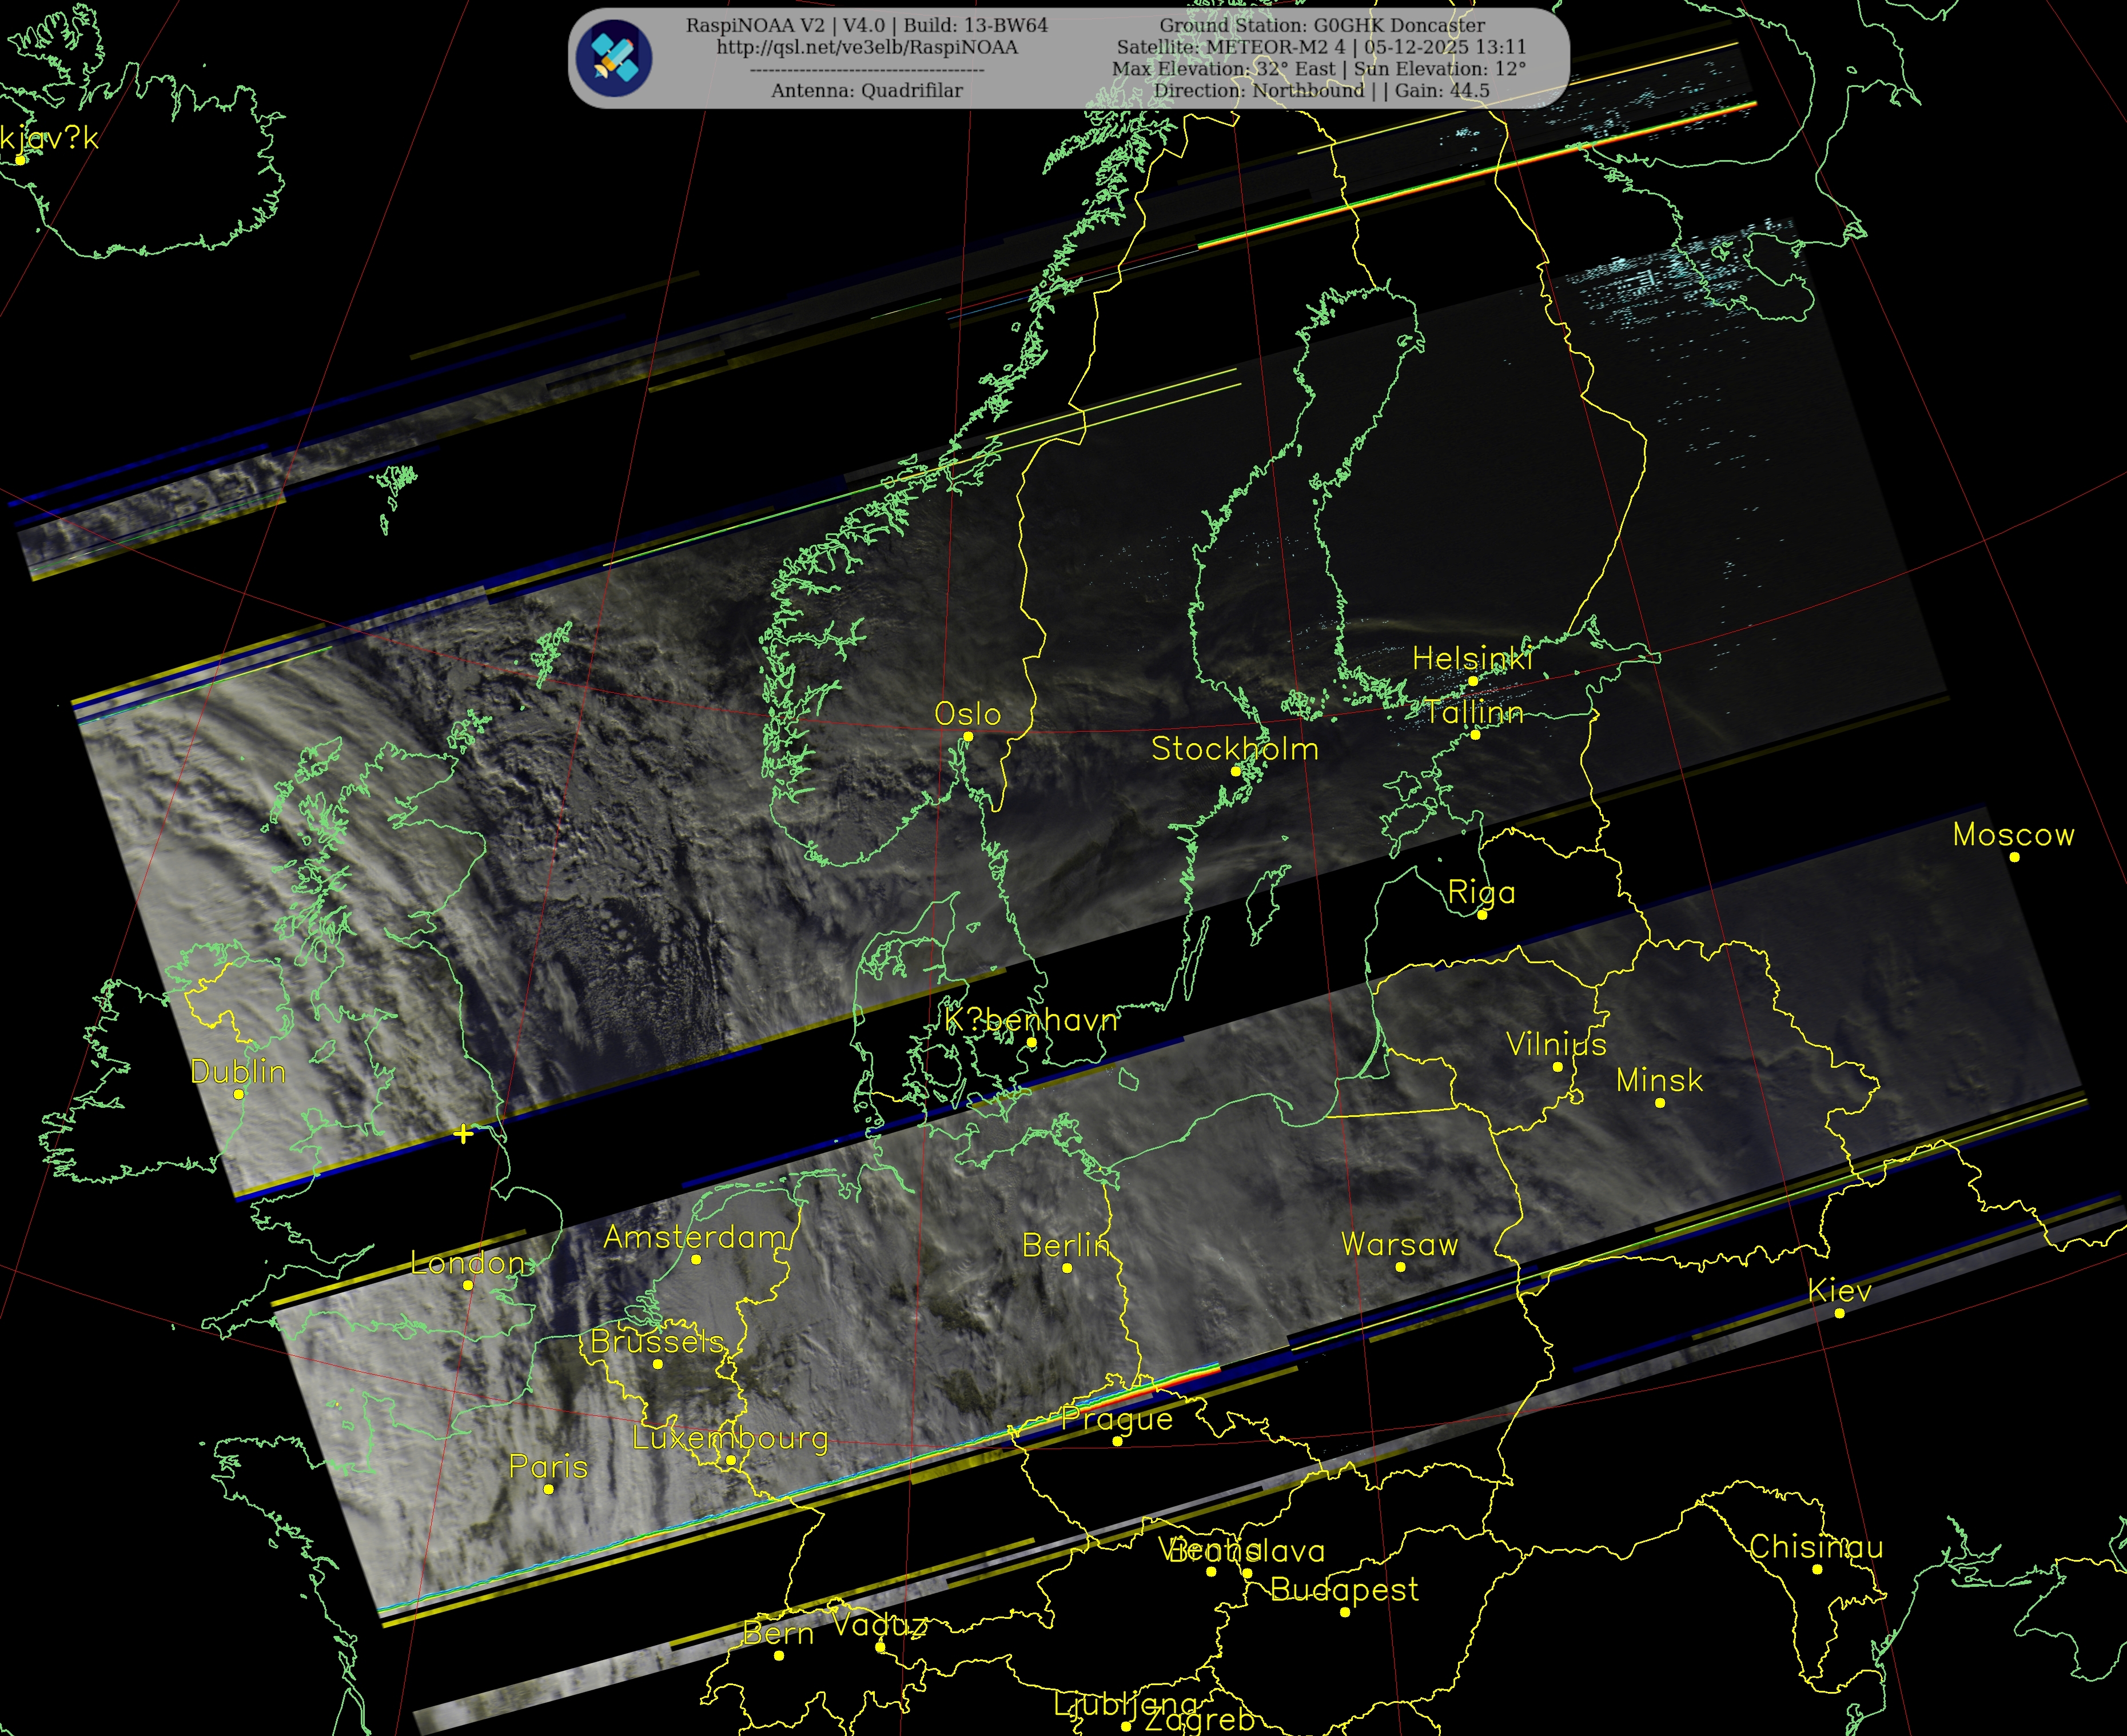Click the Oslo city dot marker

(967, 737)
